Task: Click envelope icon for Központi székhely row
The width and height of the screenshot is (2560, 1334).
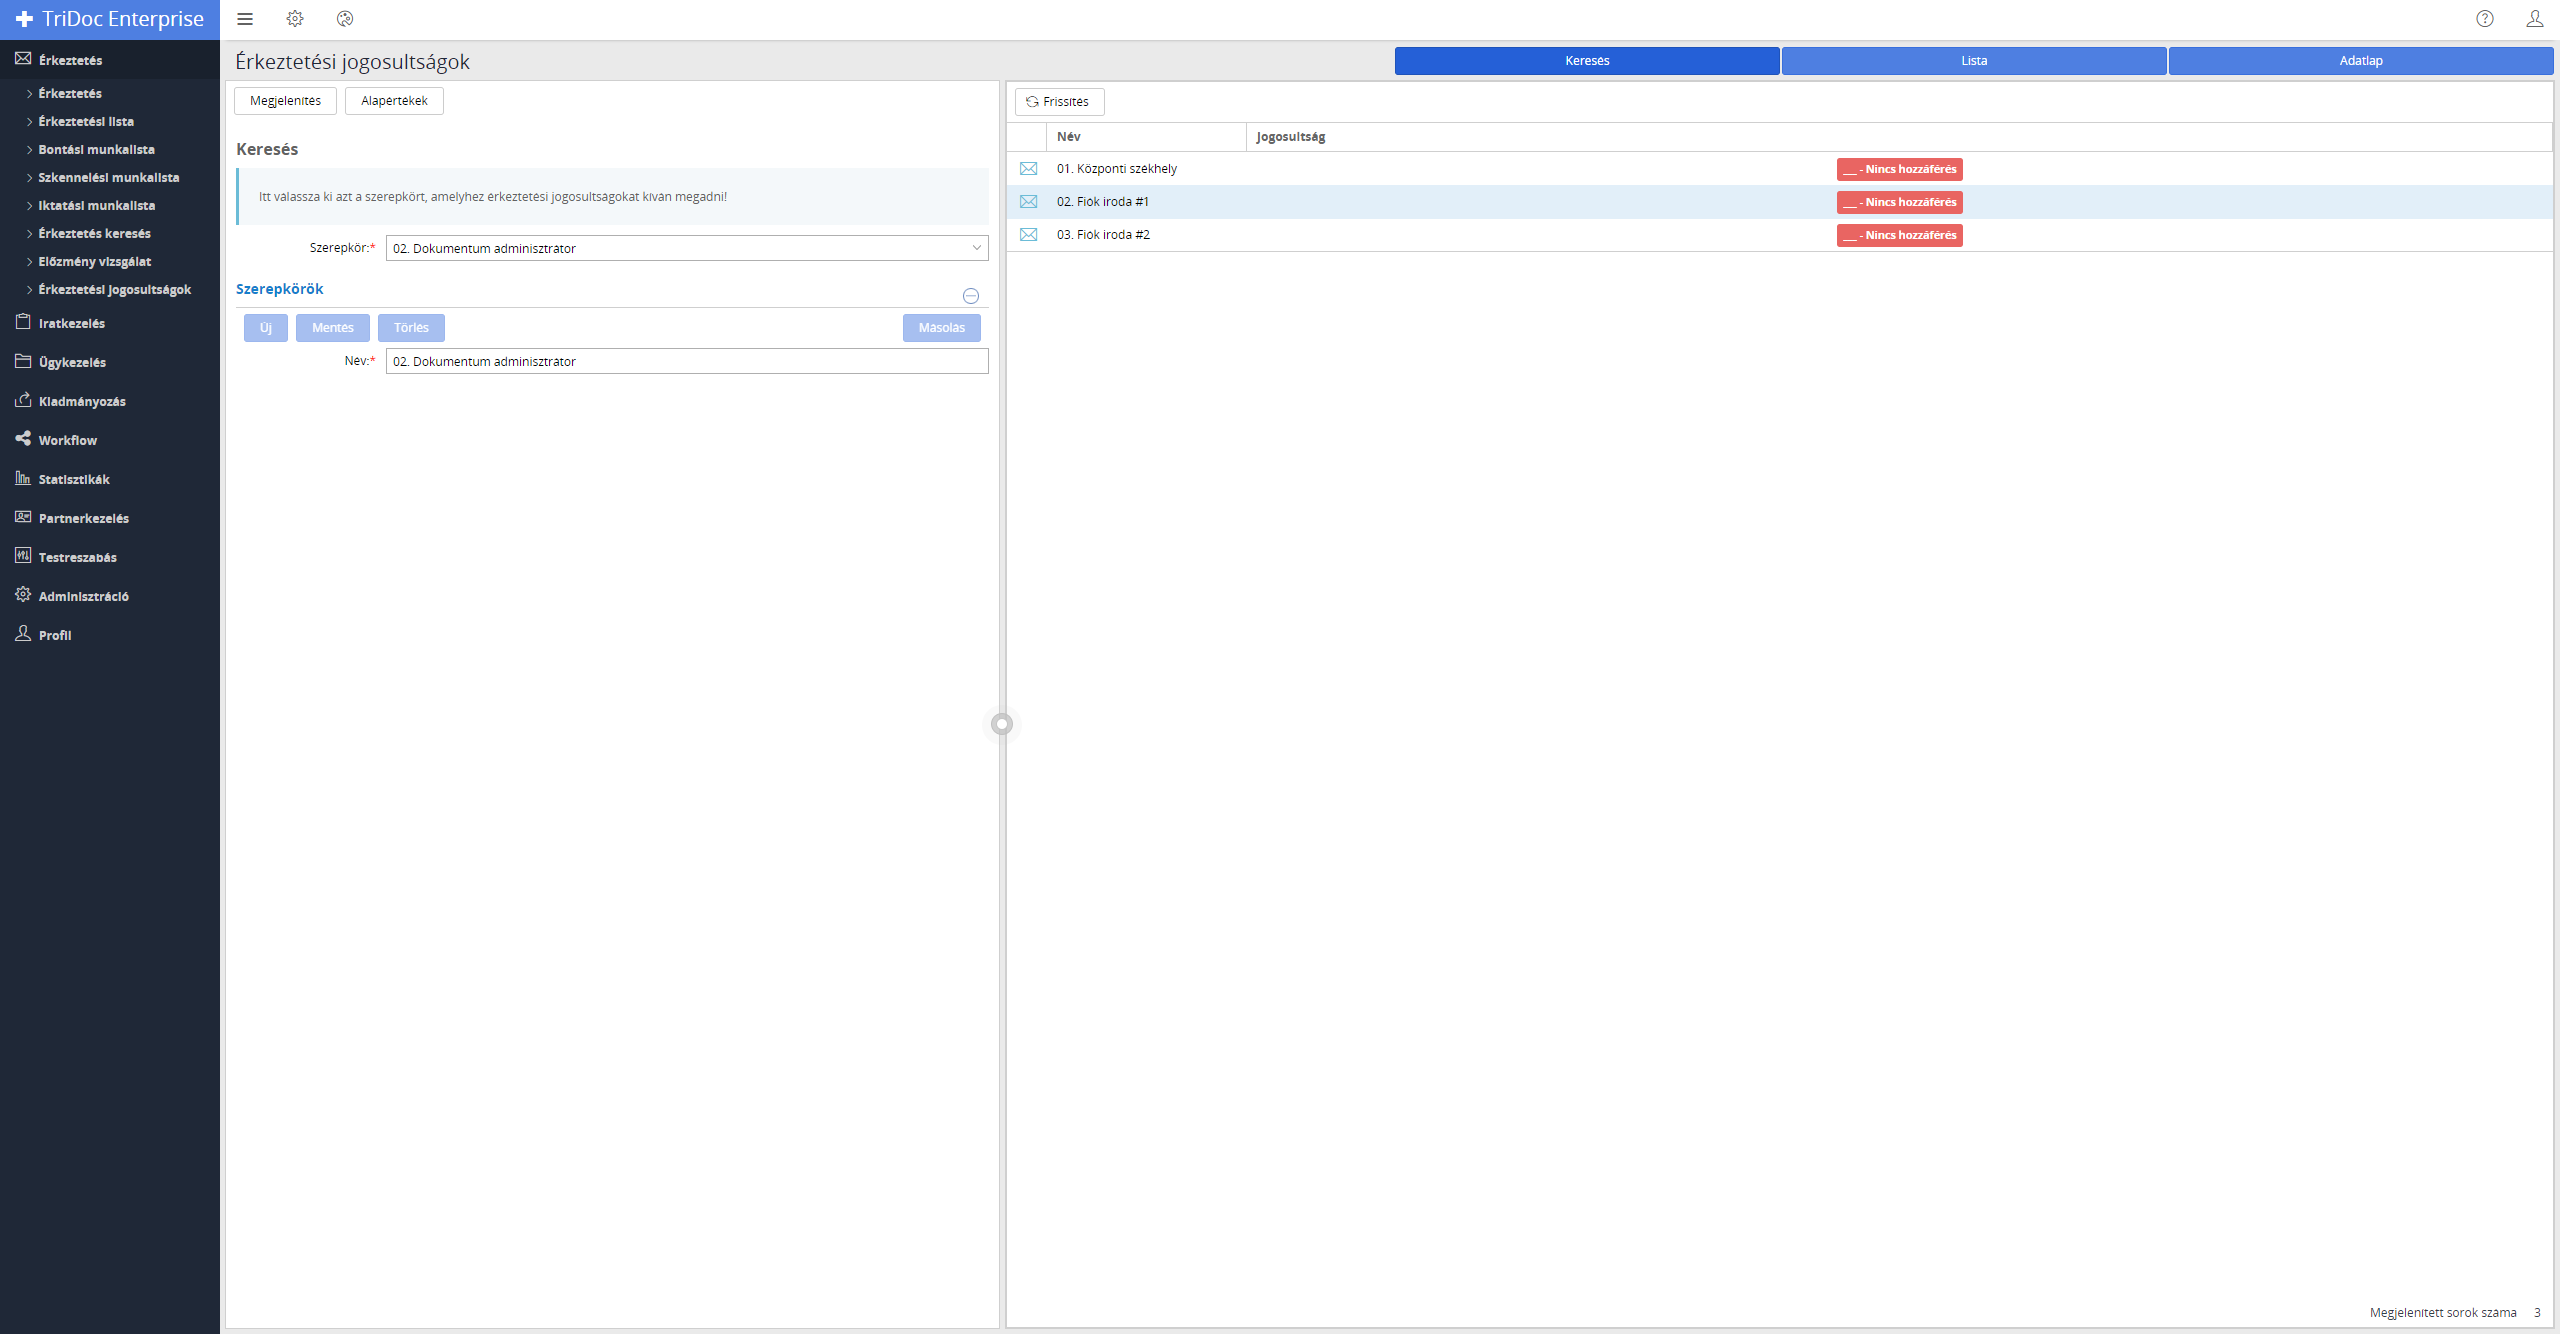Action: tap(1028, 169)
